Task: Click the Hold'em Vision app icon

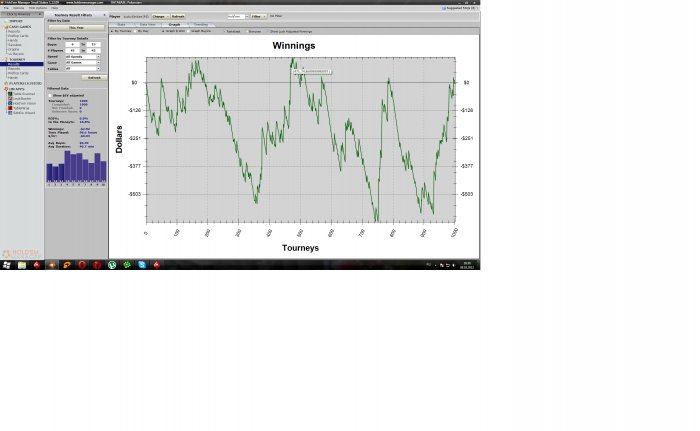Action: (10, 103)
